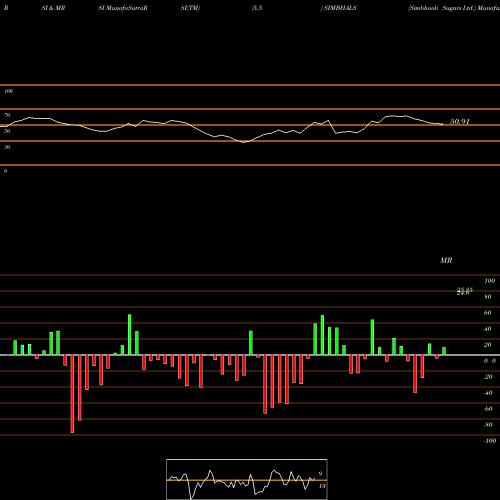The image size is (500, 500).
Task: Click the 100 axis label in MR panel
Action: (490, 281)
